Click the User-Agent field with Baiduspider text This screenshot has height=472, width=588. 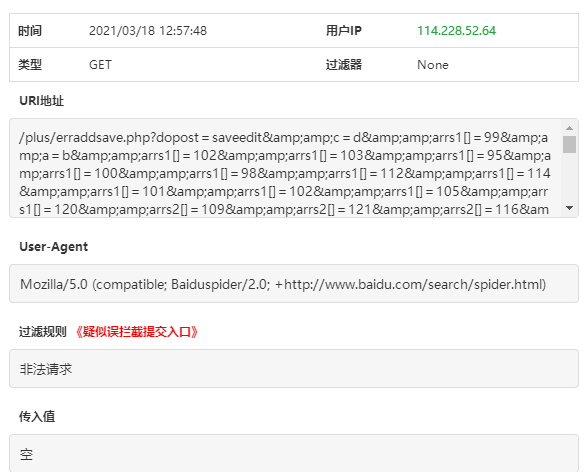point(294,283)
